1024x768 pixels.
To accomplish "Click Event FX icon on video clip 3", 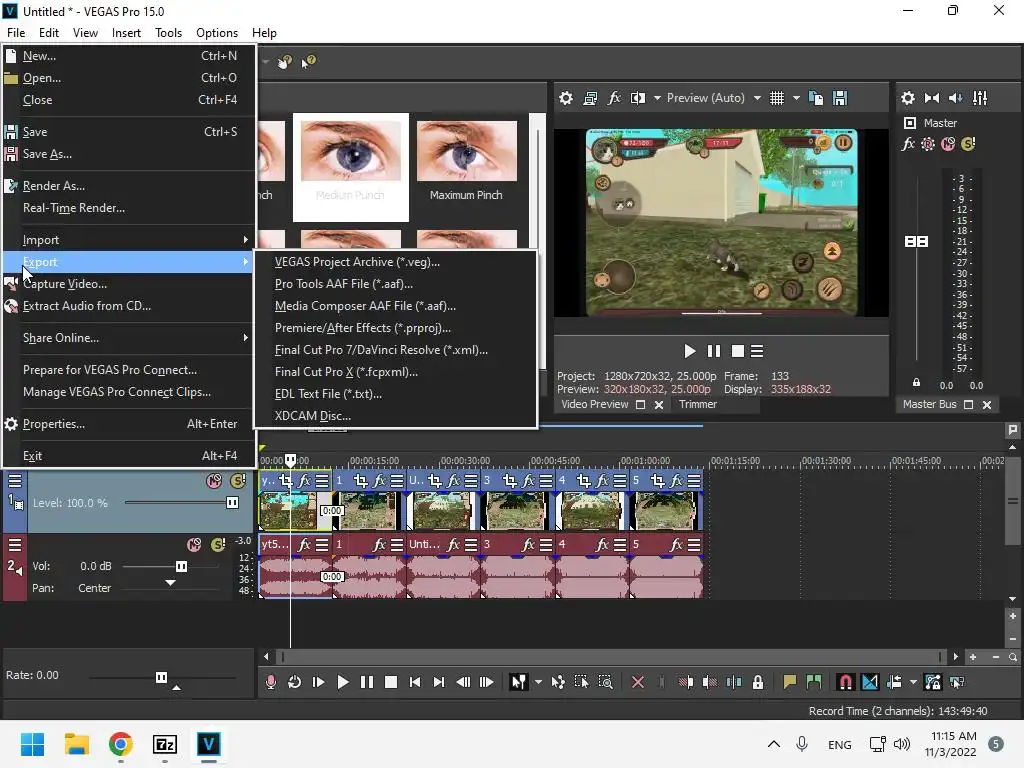I will 528,481.
